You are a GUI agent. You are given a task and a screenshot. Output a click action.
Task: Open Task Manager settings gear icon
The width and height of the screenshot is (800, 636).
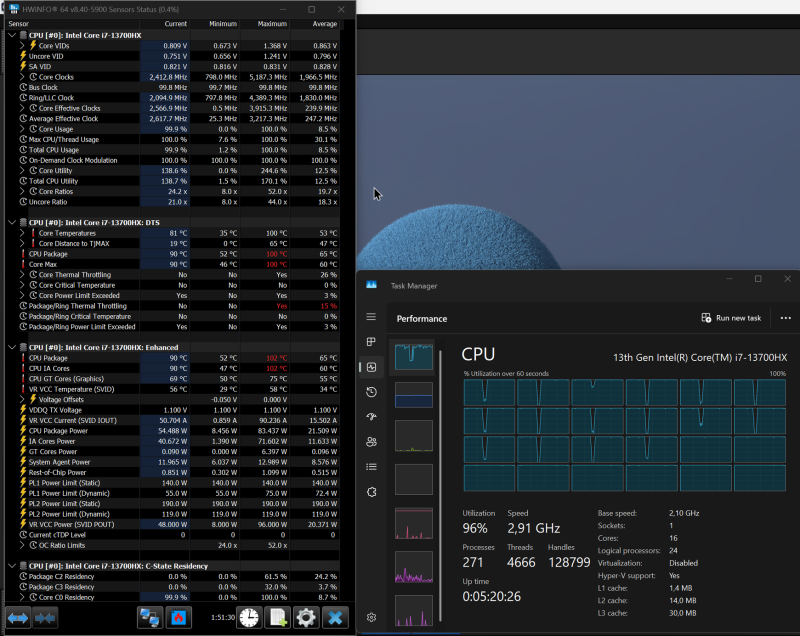371,617
